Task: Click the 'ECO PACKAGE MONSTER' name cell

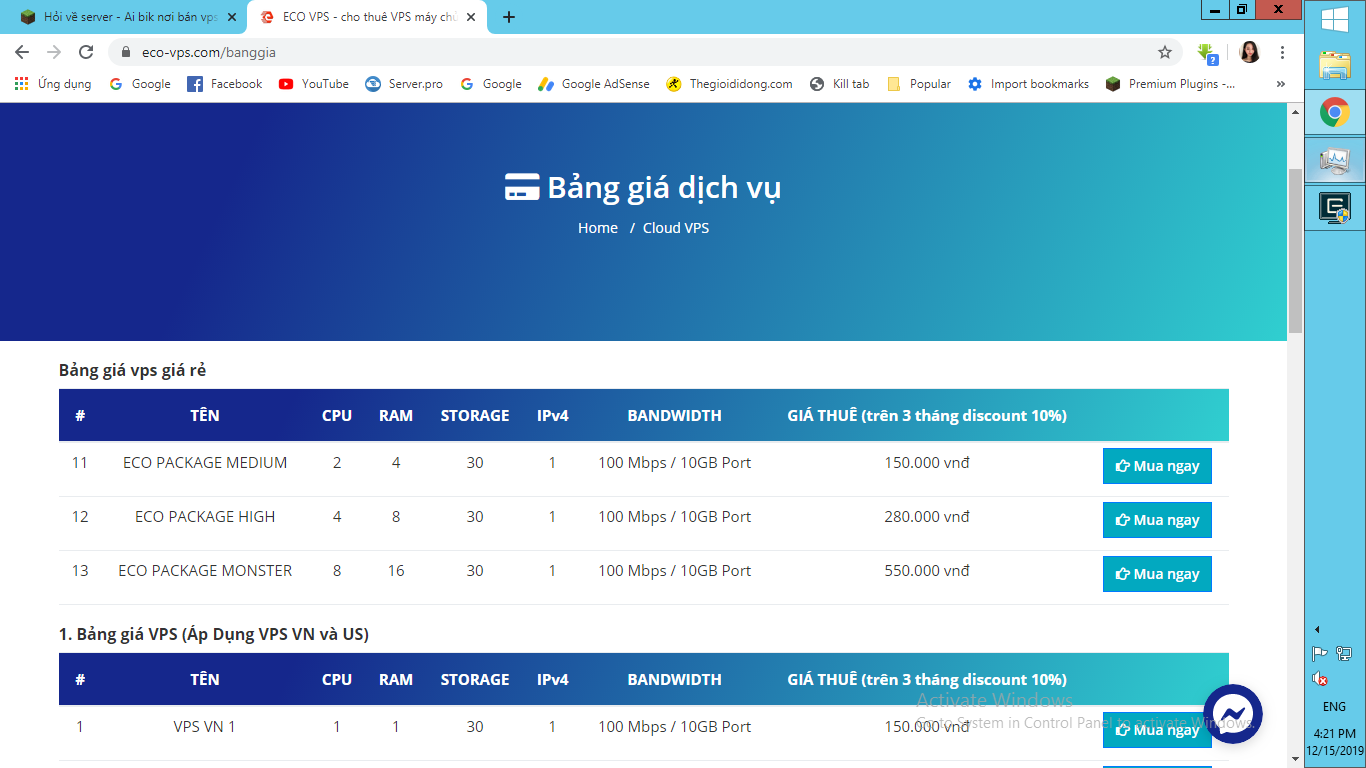Action: [x=205, y=571]
